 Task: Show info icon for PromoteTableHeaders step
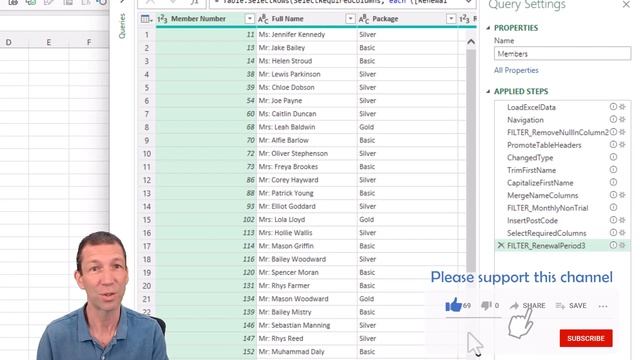coord(613,145)
